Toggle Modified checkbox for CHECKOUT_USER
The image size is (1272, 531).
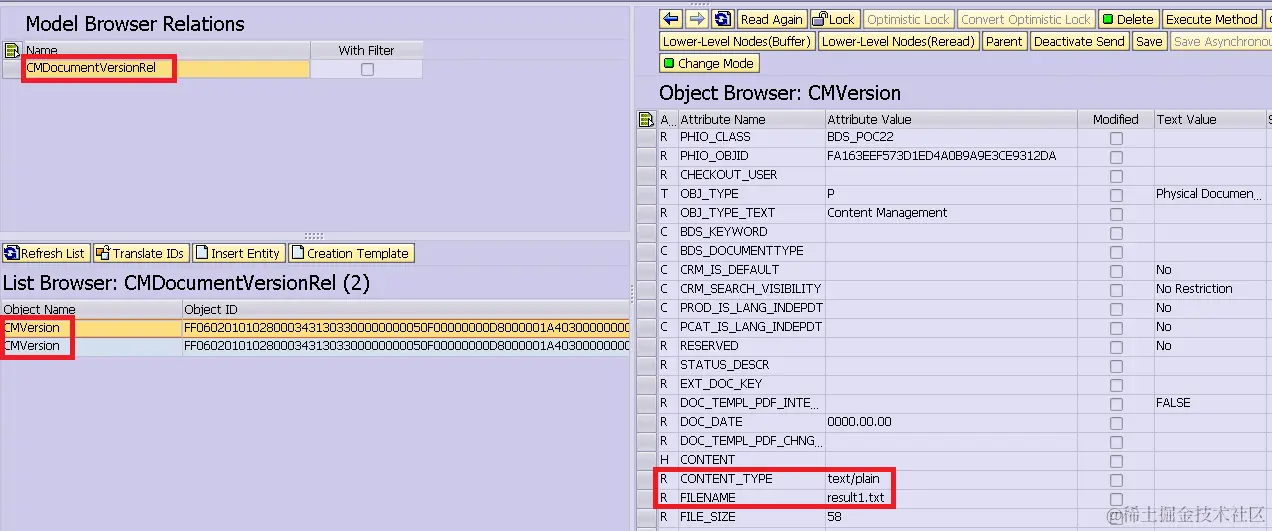1116,175
